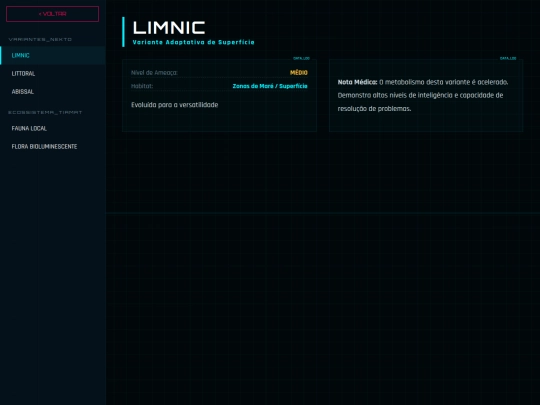Open the Littoral variant entry

point(53,74)
